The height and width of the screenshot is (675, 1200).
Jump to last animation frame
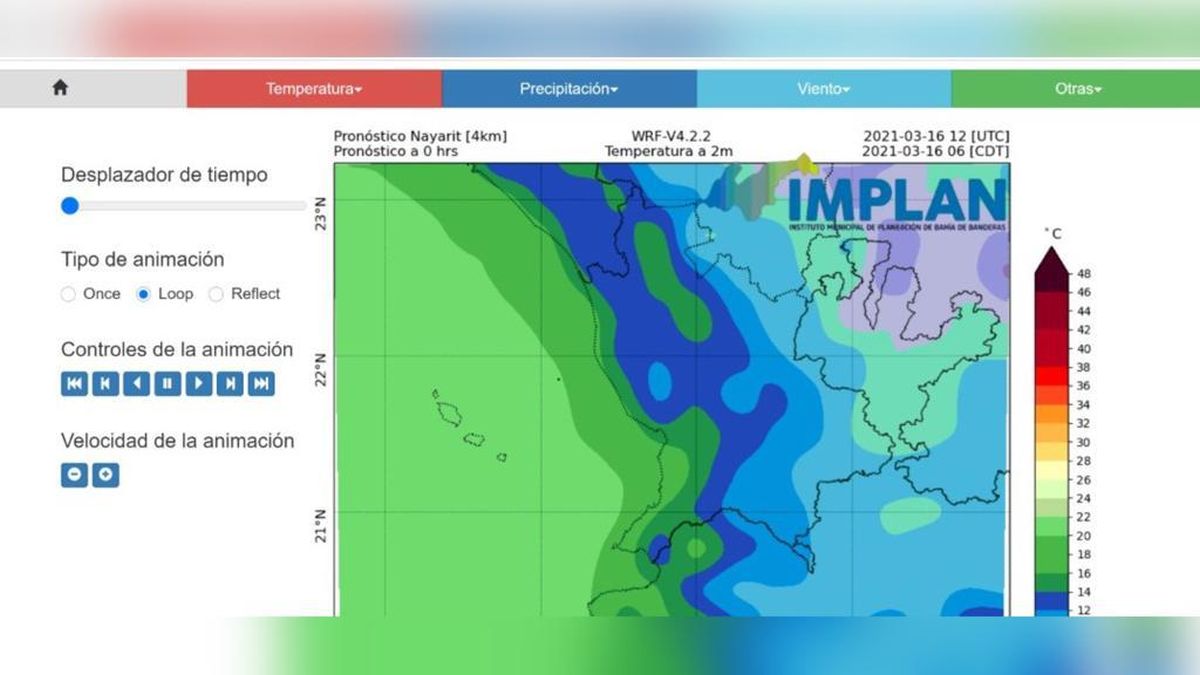(261, 384)
